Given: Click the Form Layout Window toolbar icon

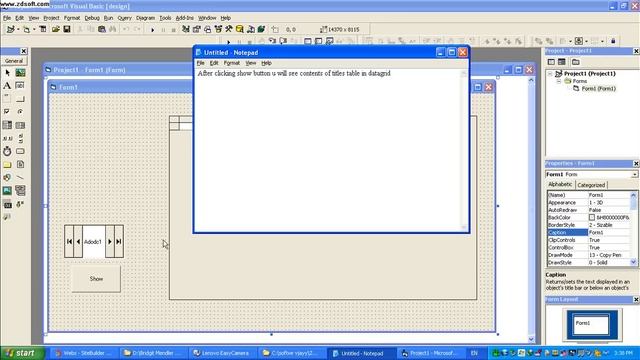Looking at the screenshot, I should (207, 29).
